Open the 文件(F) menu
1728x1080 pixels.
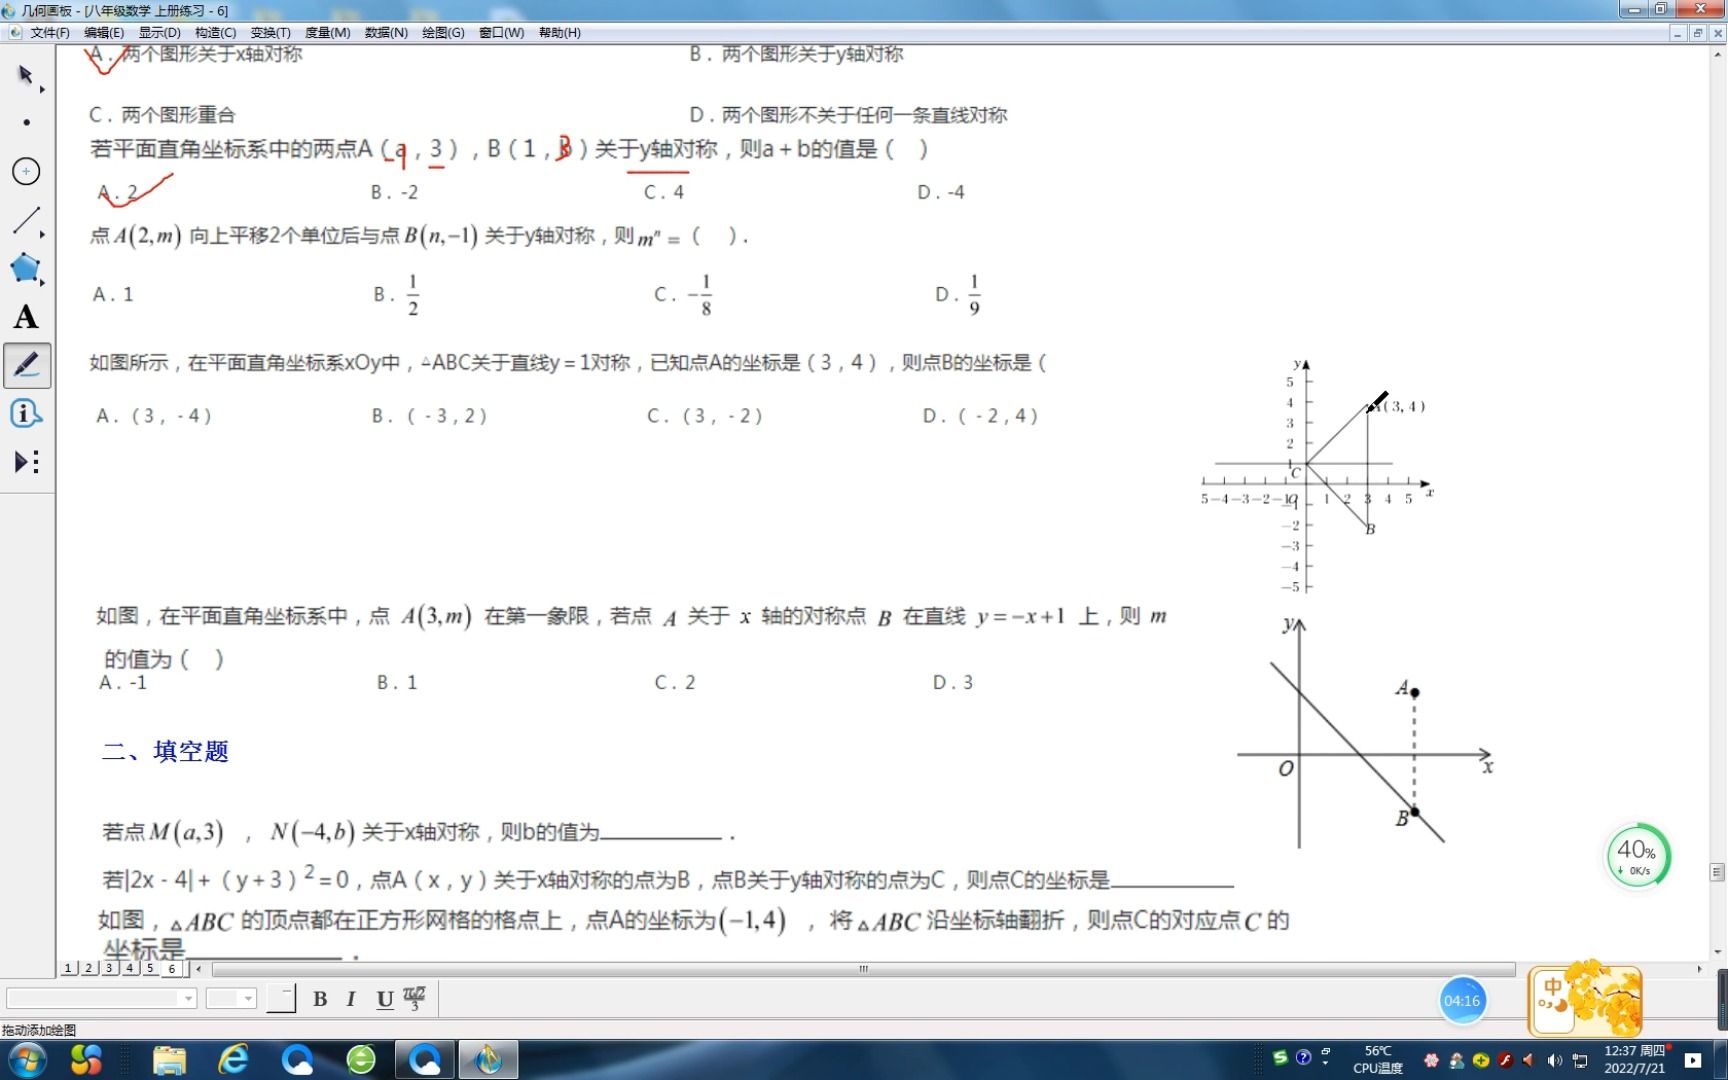point(50,32)
